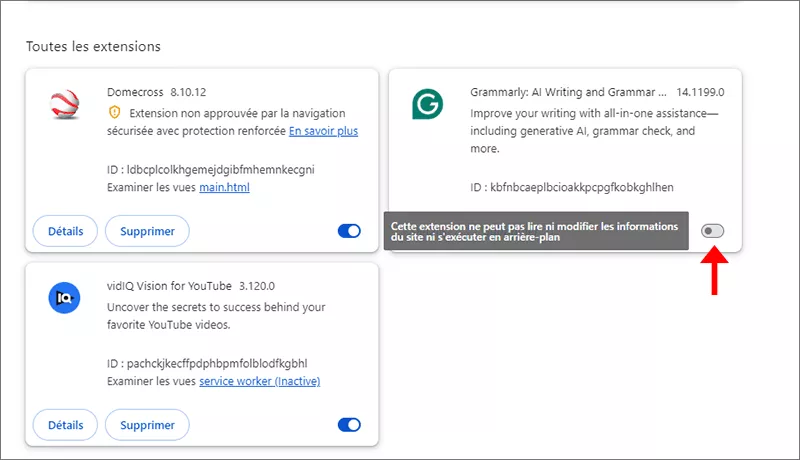
Task: Disable the Domecross extension toggle
Action: click(349, 231)
